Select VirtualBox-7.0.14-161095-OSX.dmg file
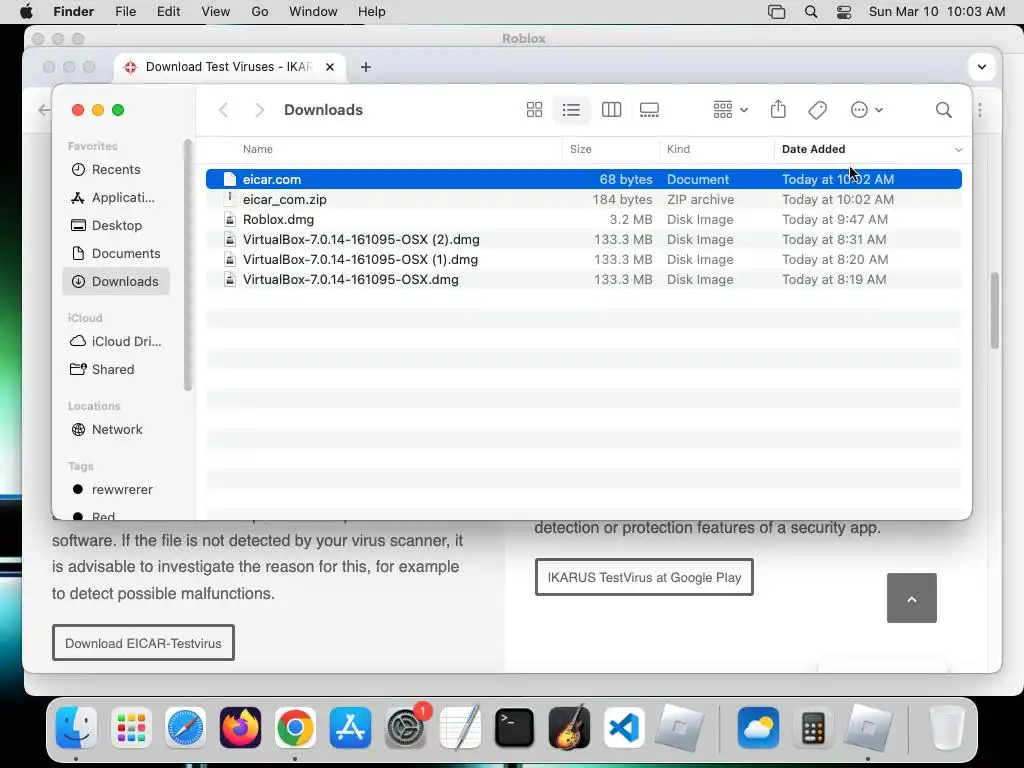This screenshot has width=1024, height=768. (x=583, y=280)
